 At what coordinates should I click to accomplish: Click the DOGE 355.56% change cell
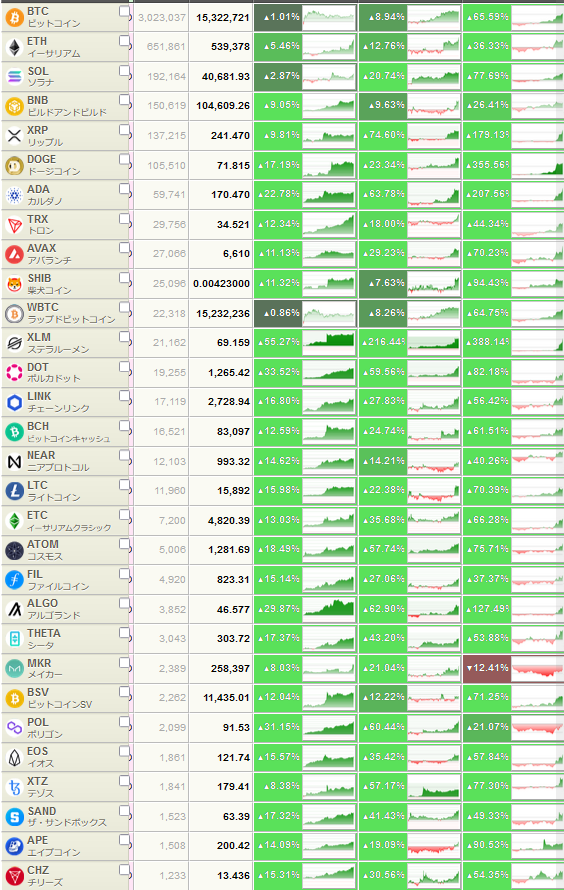click(487, 165)
